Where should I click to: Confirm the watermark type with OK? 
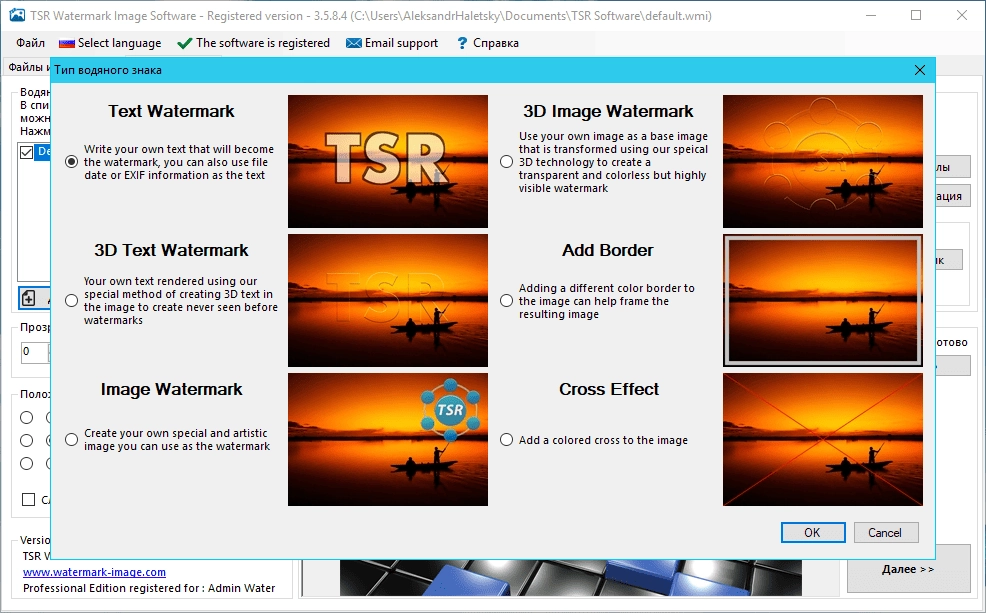point(812,533)
